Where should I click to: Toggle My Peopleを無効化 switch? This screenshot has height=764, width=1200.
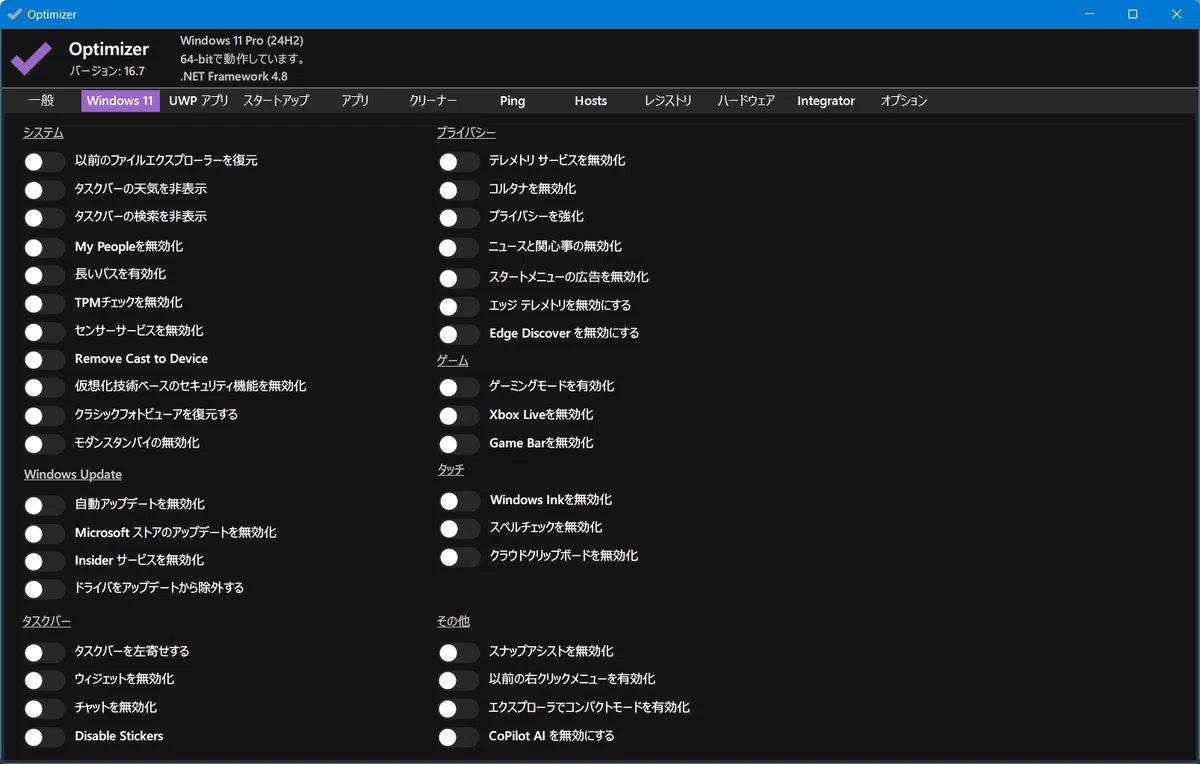pos(45,247)
